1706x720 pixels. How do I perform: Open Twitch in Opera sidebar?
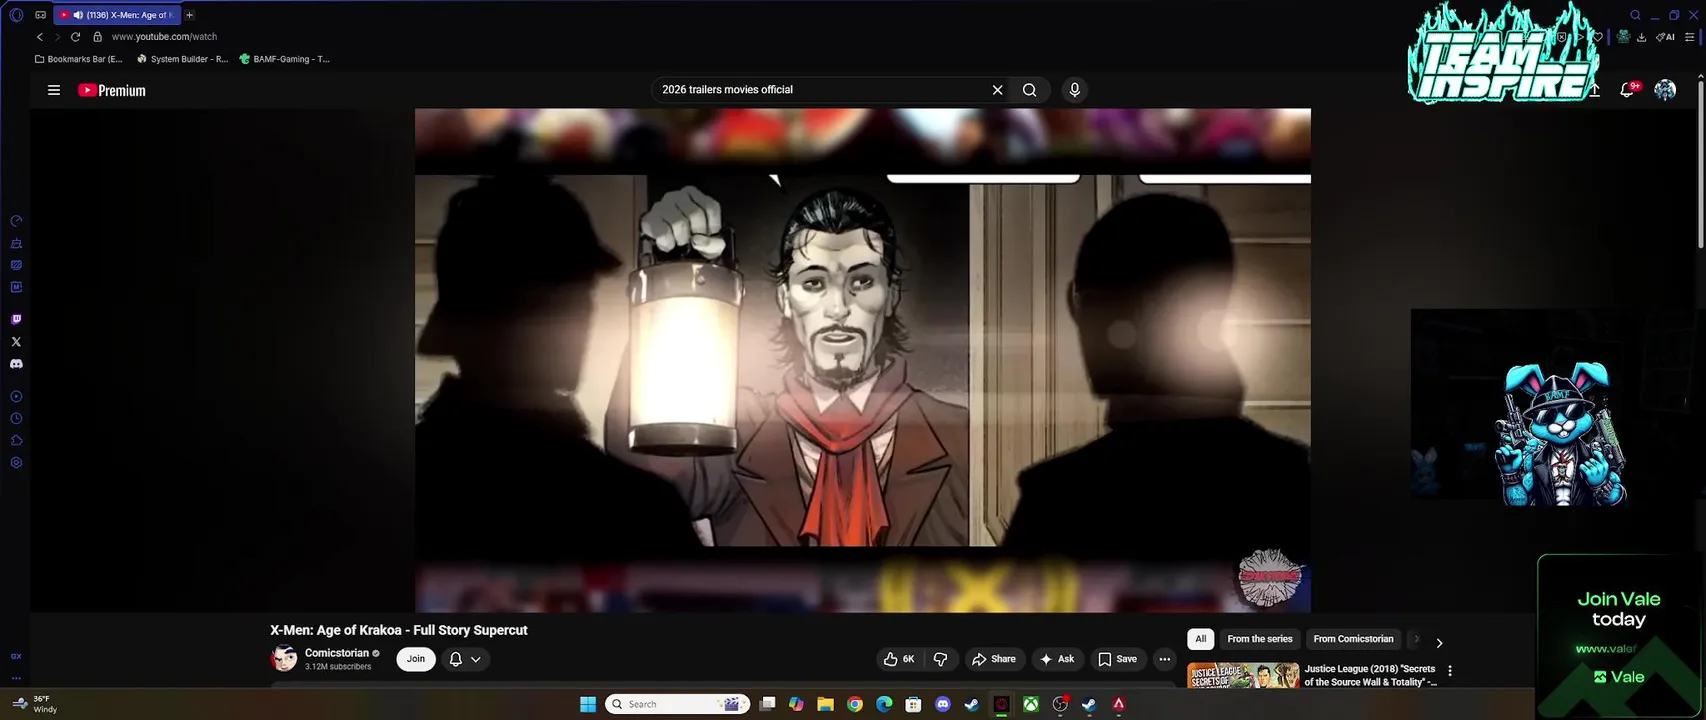pos(16,320)
